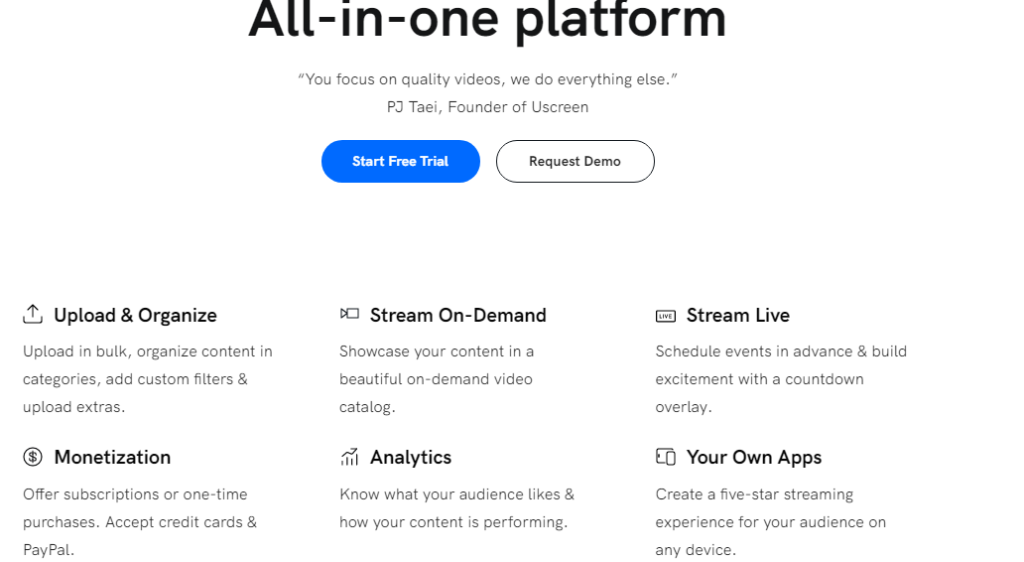The image size is (1024, 562).
Task: Click the Your Own Apps devices icon
Action: point(665,457)
